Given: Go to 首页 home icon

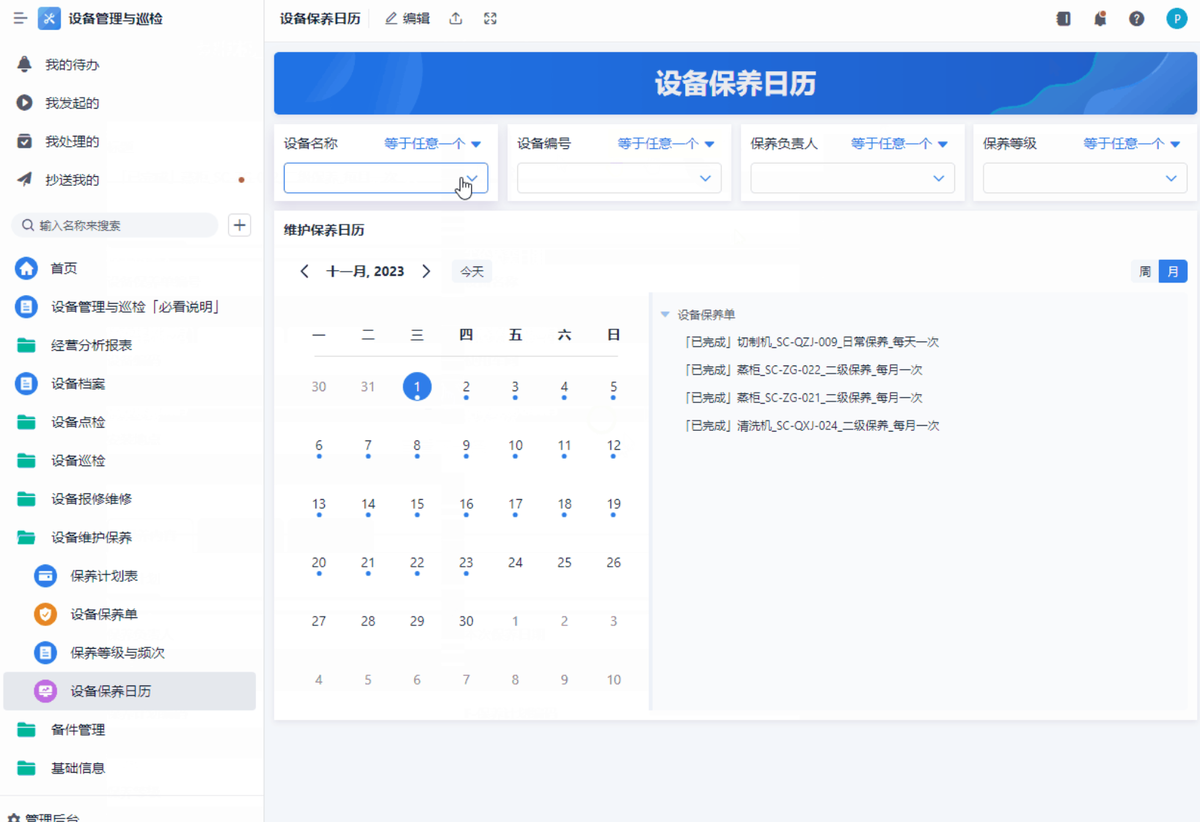Looking at the screenshot, I should coord(26,269).
